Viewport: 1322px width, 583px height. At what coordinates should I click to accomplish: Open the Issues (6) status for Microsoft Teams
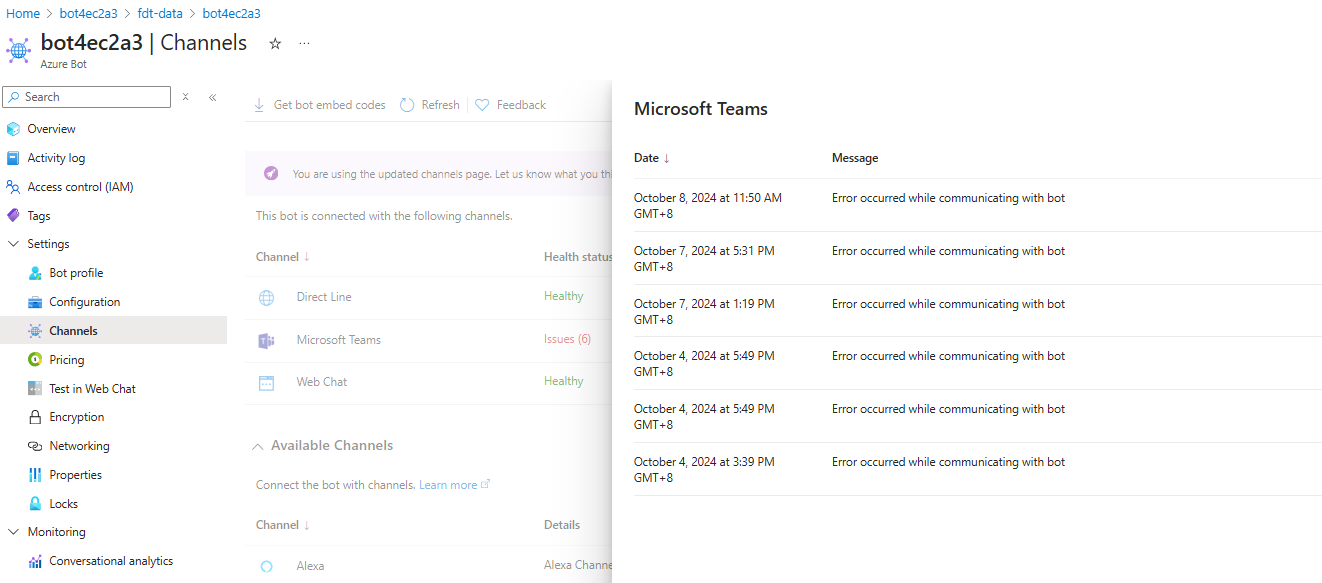(567, 339)
